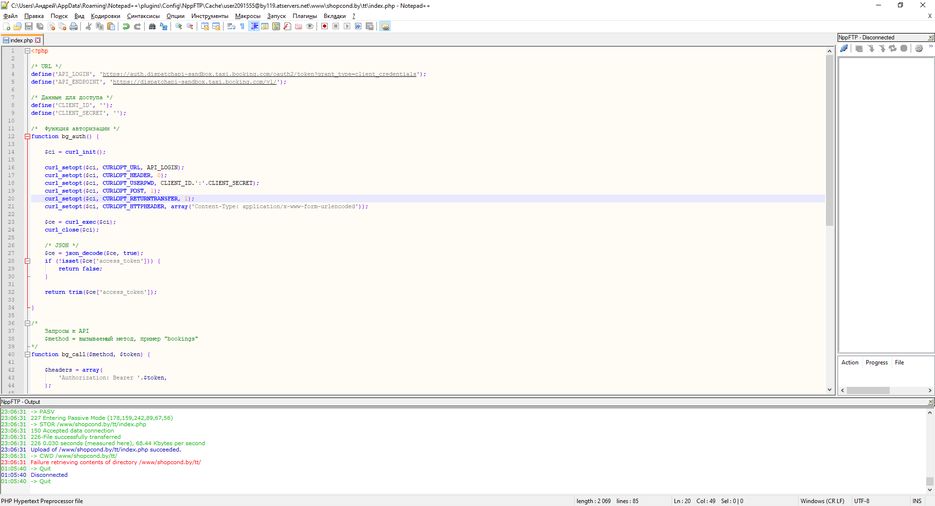Click the Save All toolbar icon
Viewport: 935px width, 506px height.
click(39, 26)
